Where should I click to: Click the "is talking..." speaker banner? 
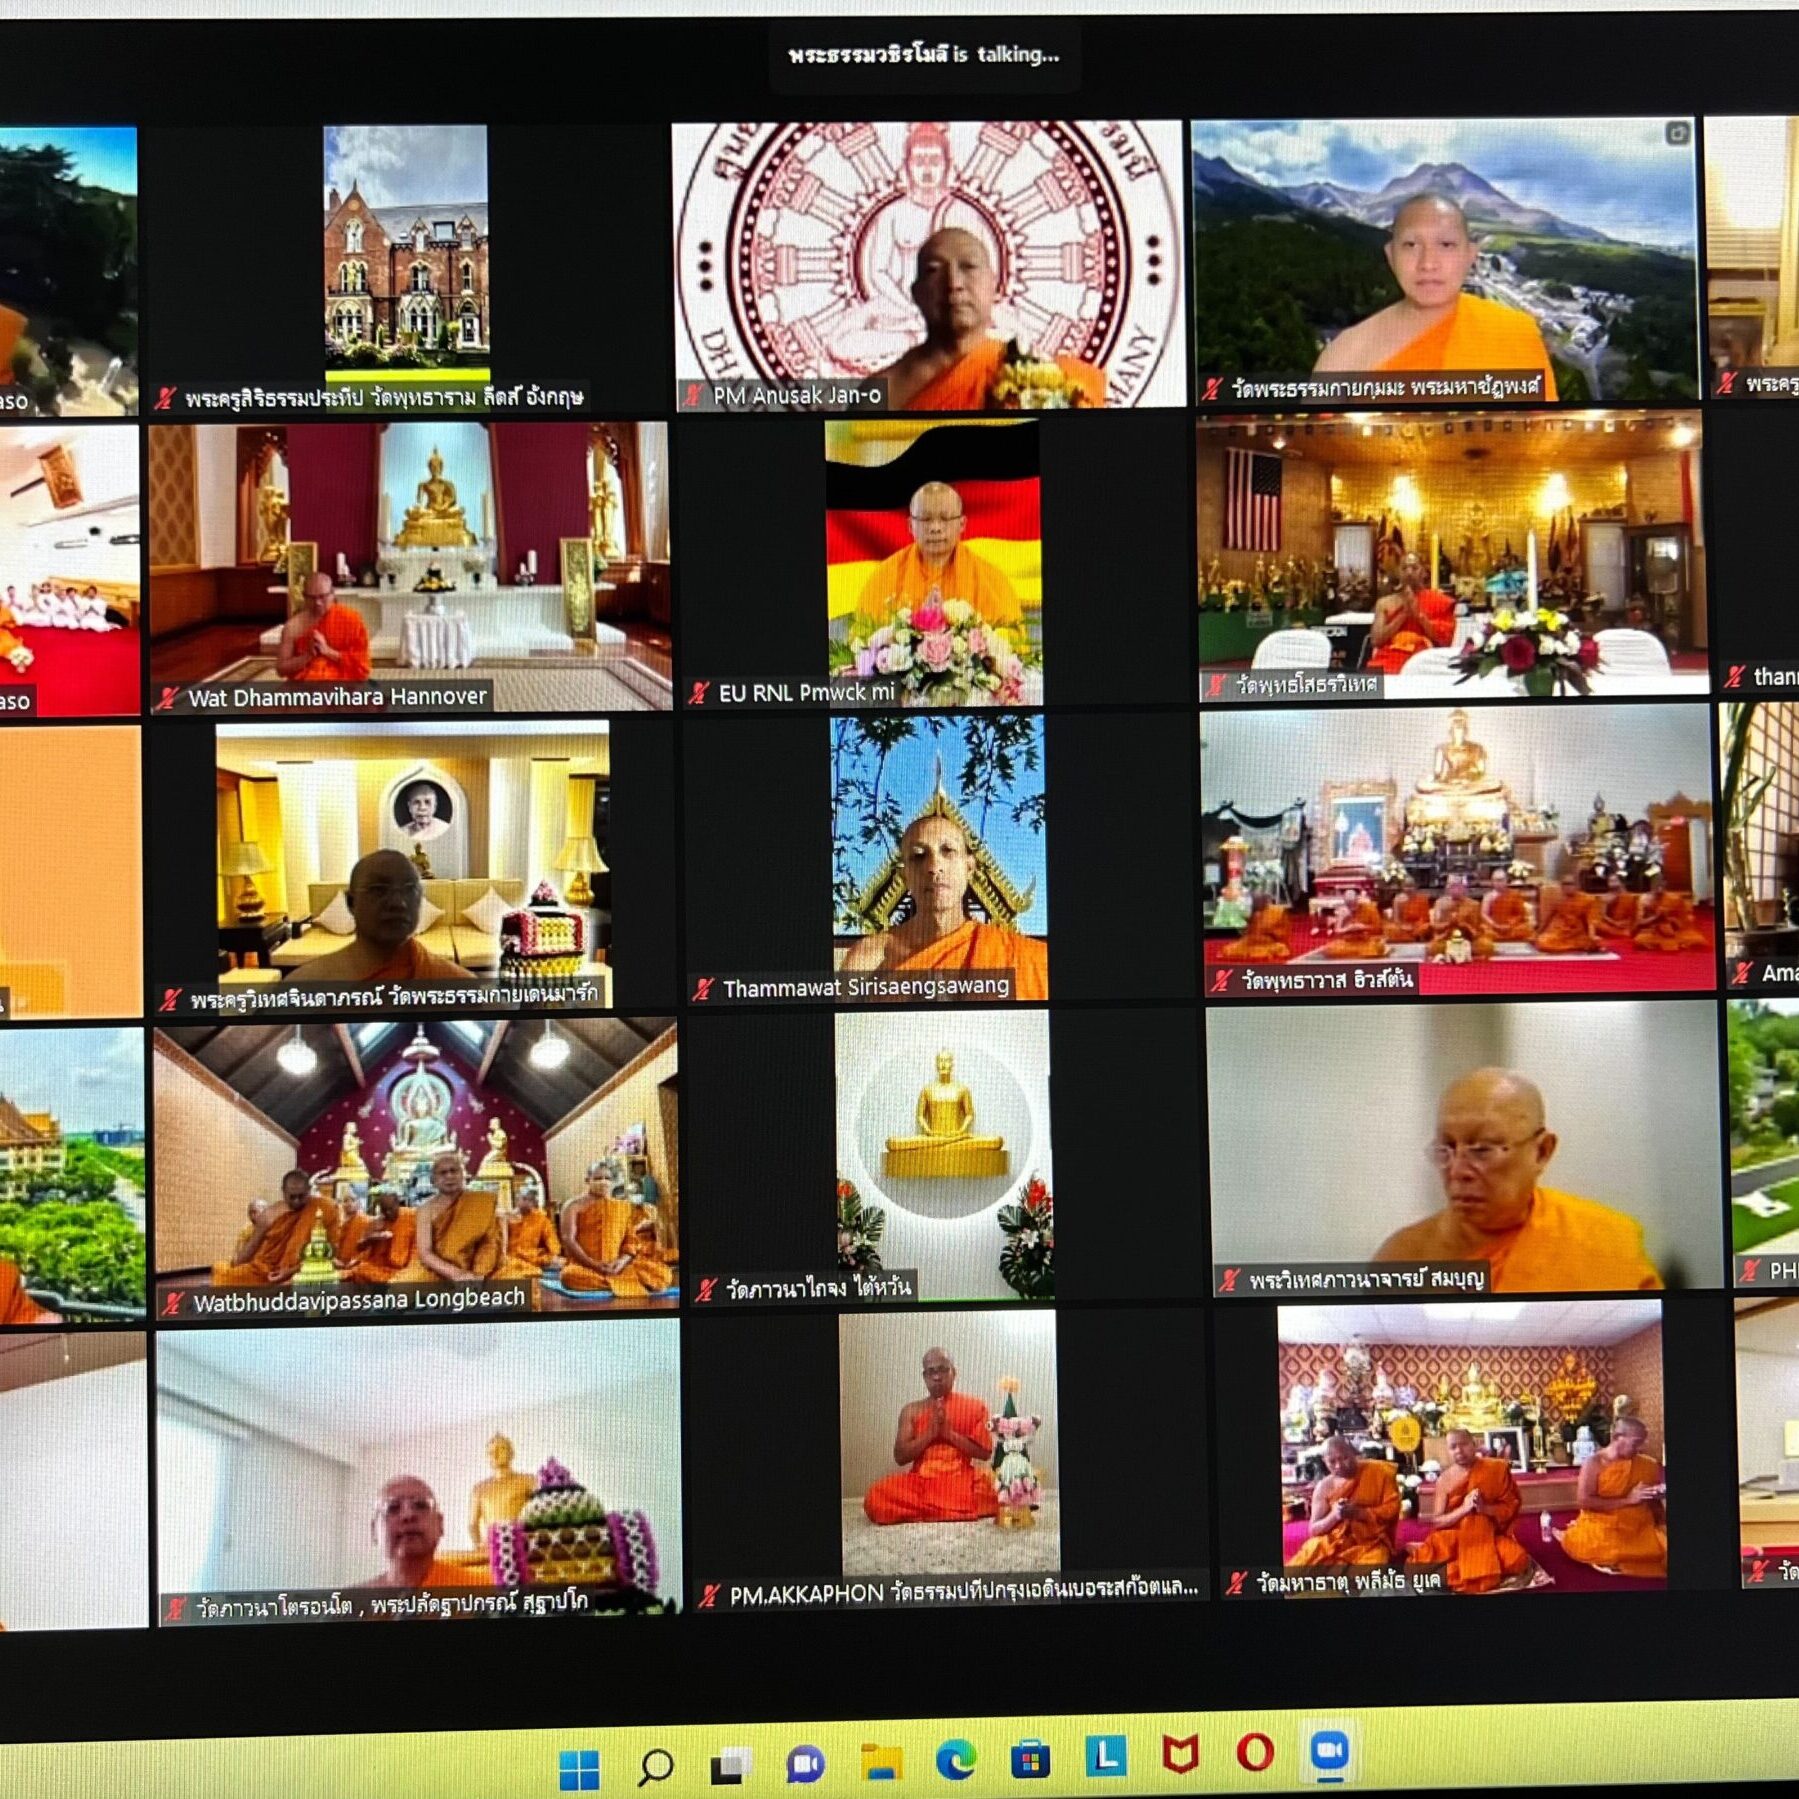coord(923,55)
